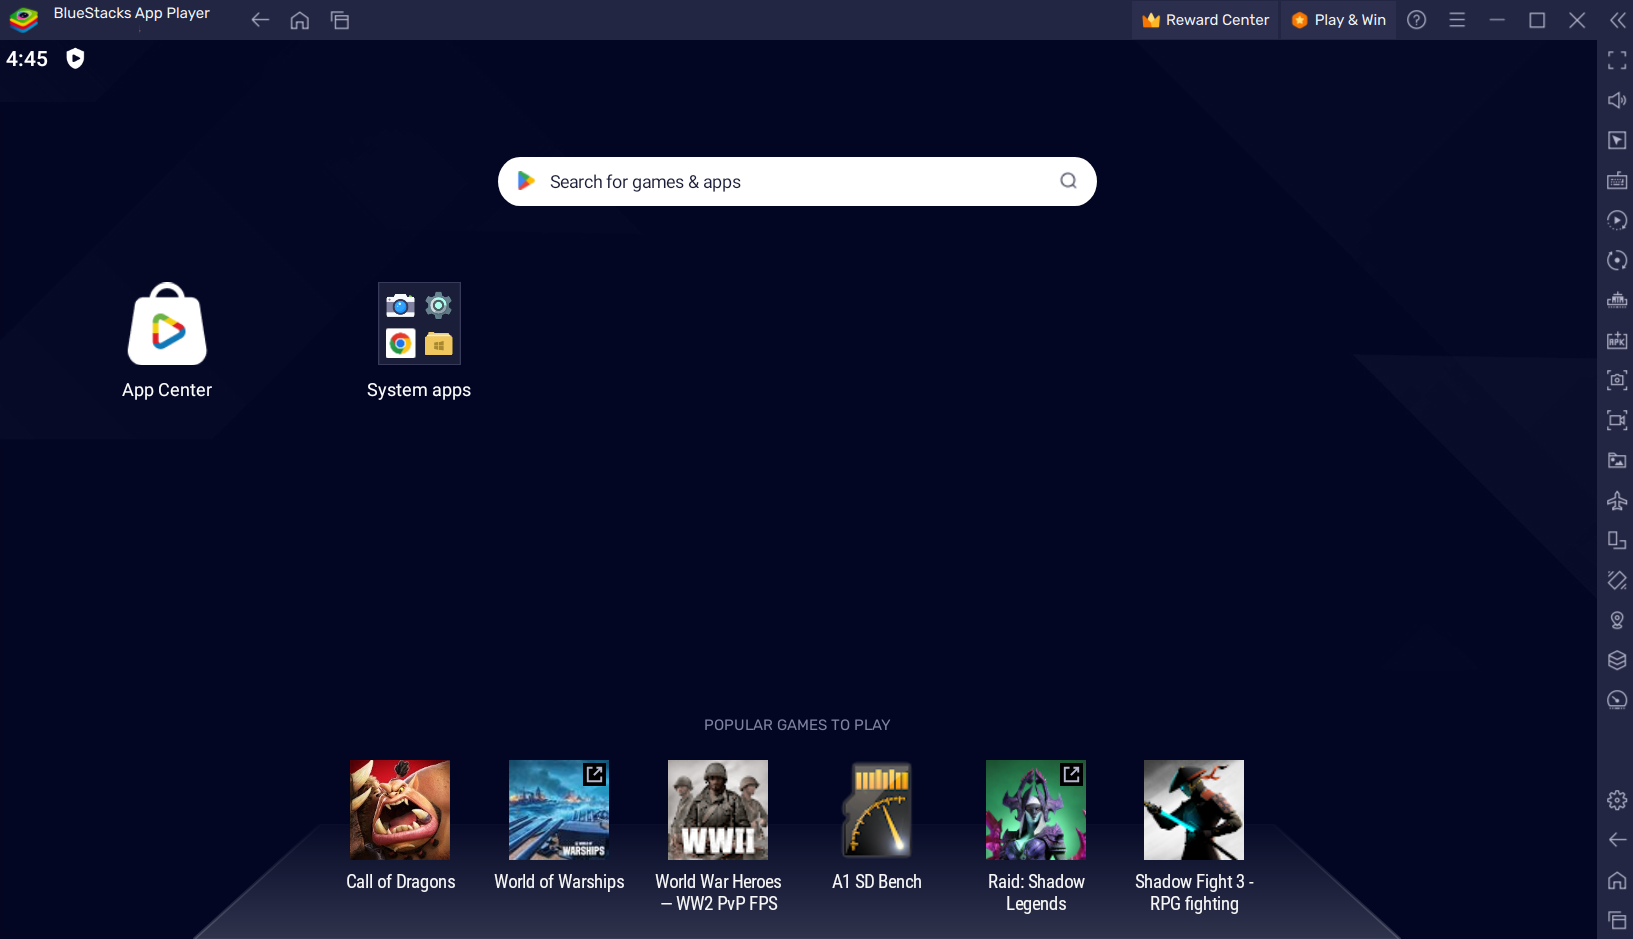The width and height of the screenshot is (1633, 939).
Task: Toggle fullscreen mode
Action: tap(1617, 61)
